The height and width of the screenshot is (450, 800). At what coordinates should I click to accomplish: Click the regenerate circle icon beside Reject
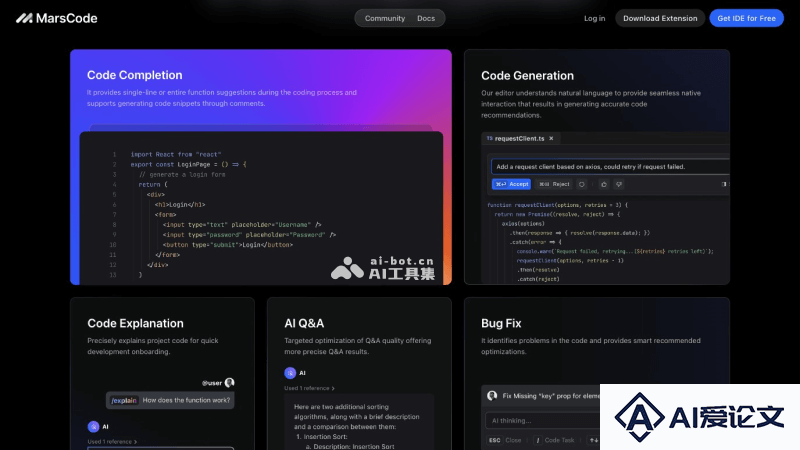click(582, 184)
